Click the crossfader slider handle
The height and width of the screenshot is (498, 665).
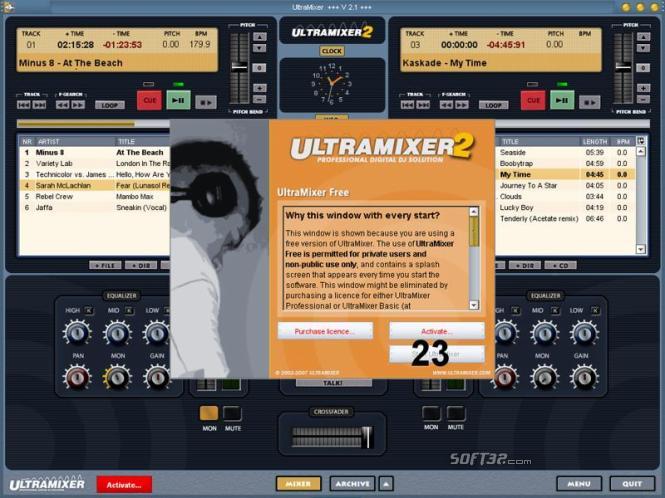pyautogui.click(x=367, y=437)
